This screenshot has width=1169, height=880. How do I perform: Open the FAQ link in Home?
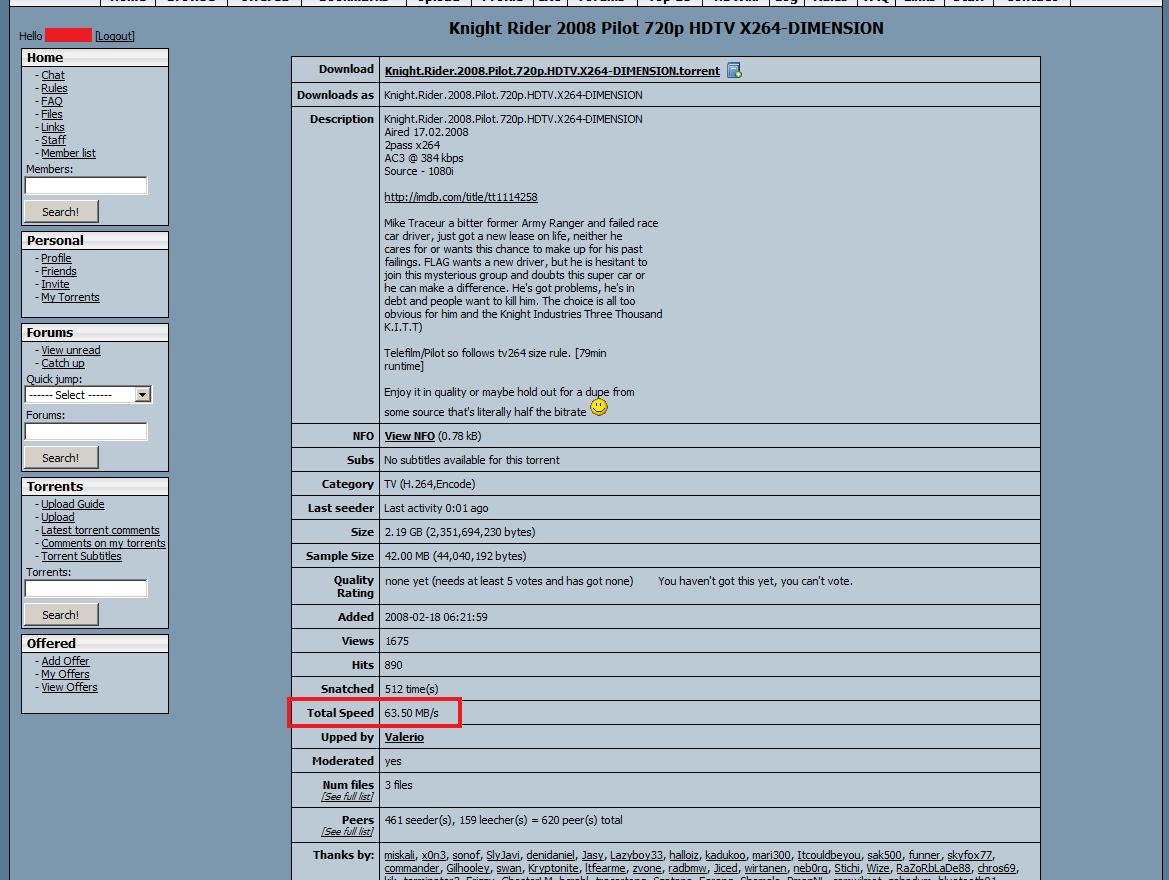point(51,101)
